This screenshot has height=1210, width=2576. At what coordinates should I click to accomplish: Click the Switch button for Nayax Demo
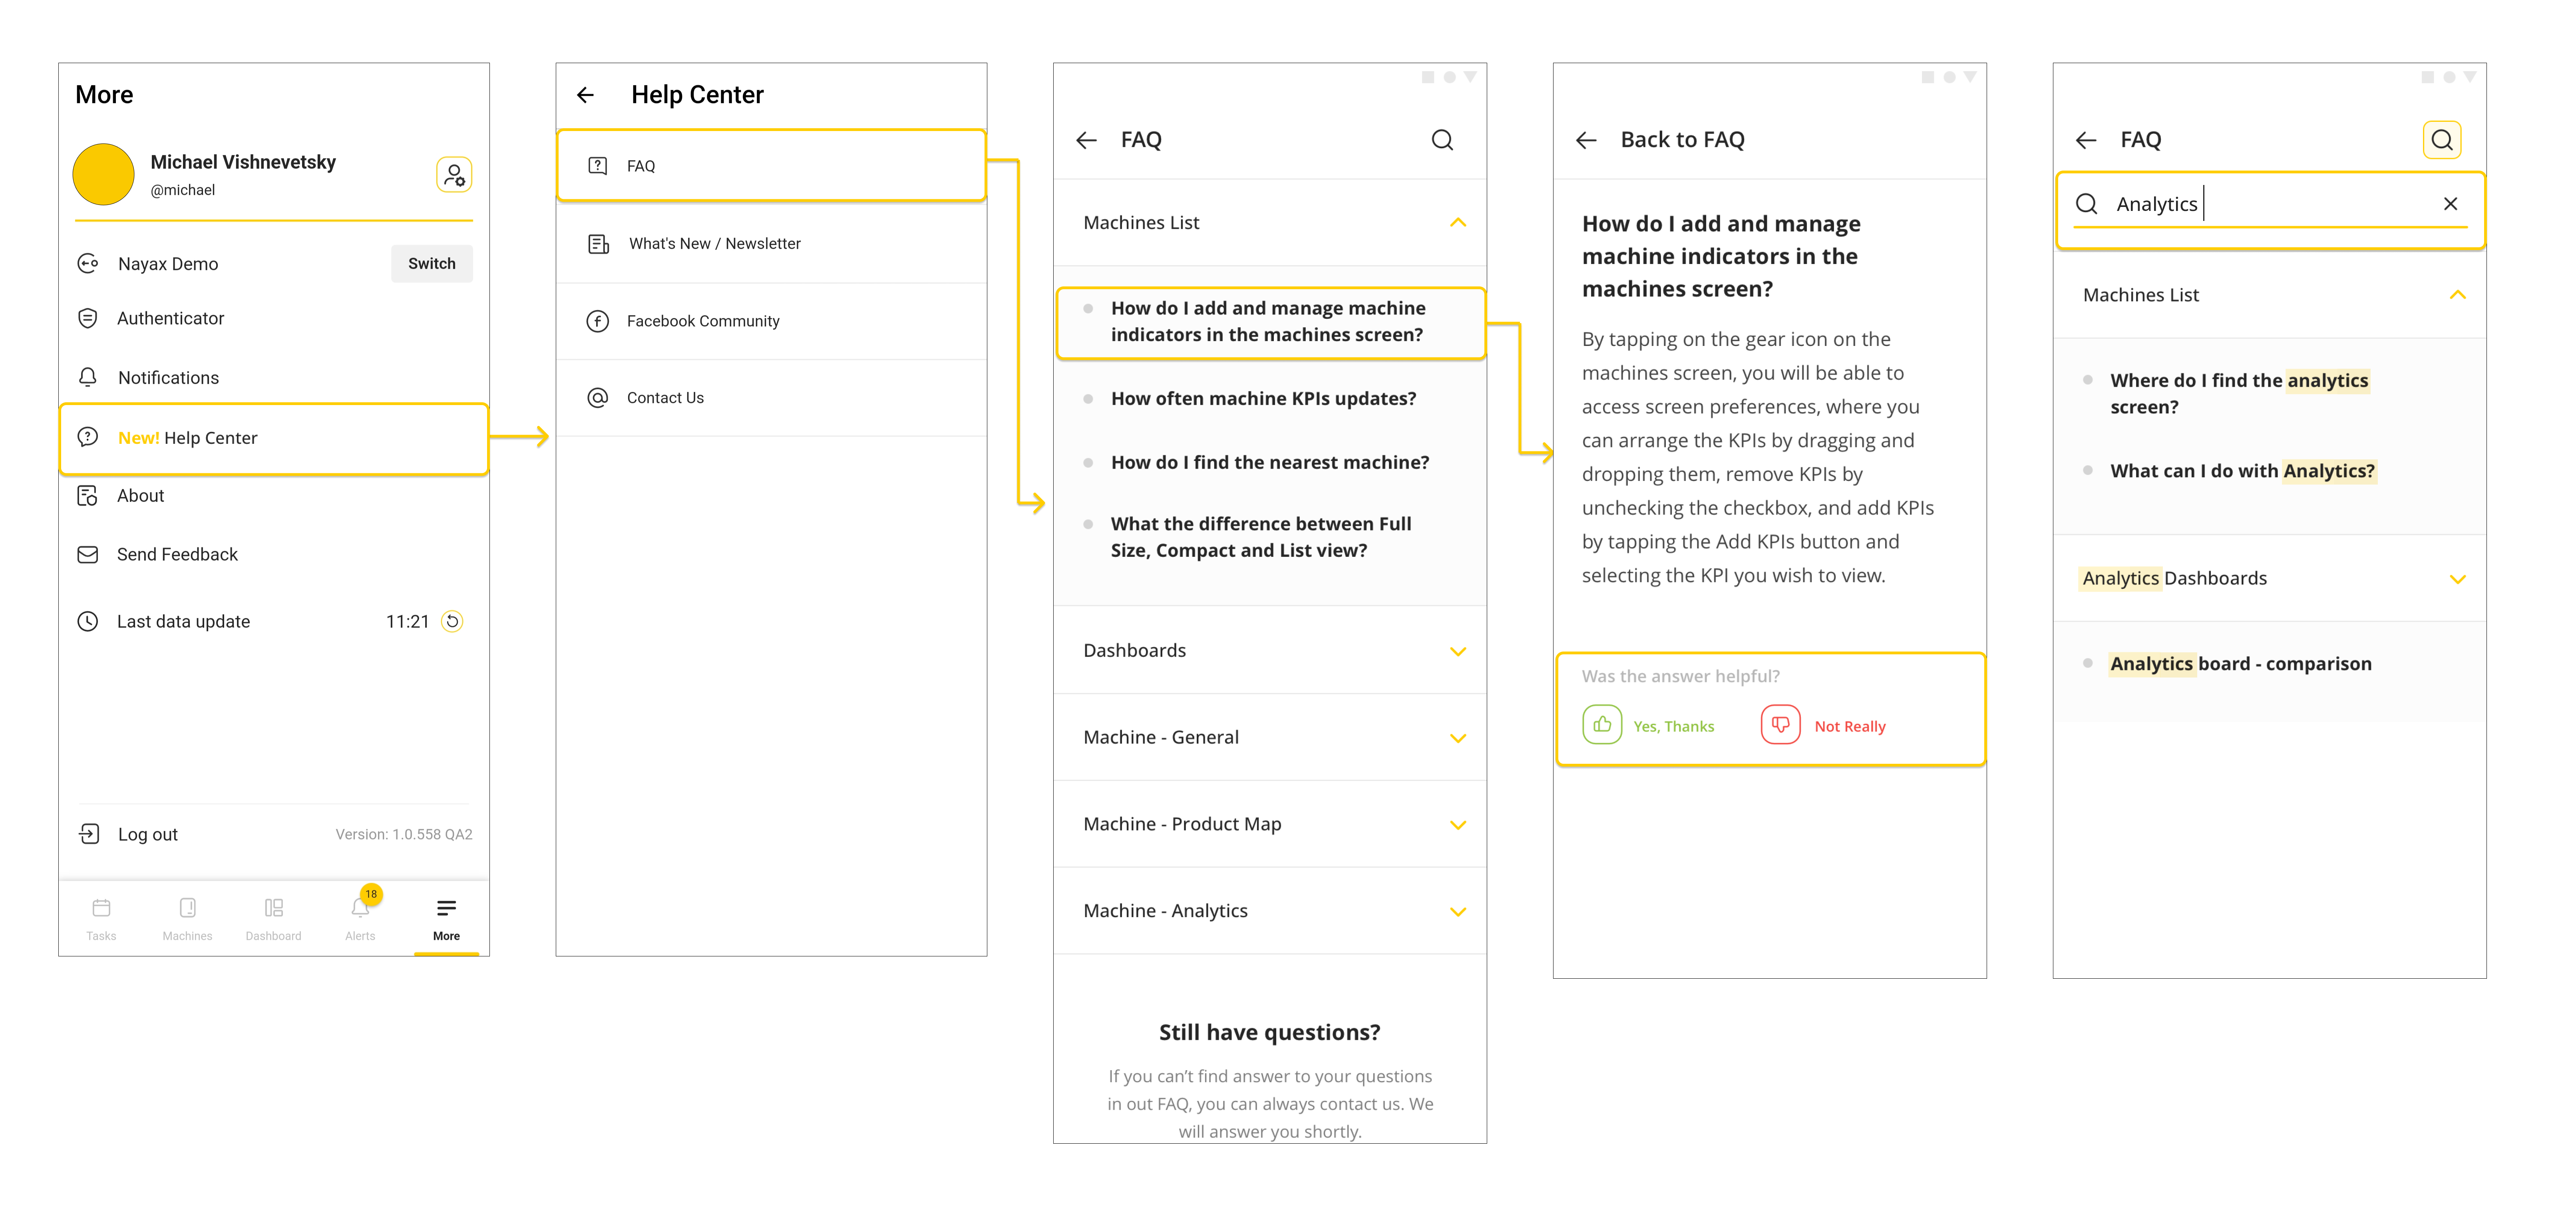pyautogui.click(x=431, y=264)
